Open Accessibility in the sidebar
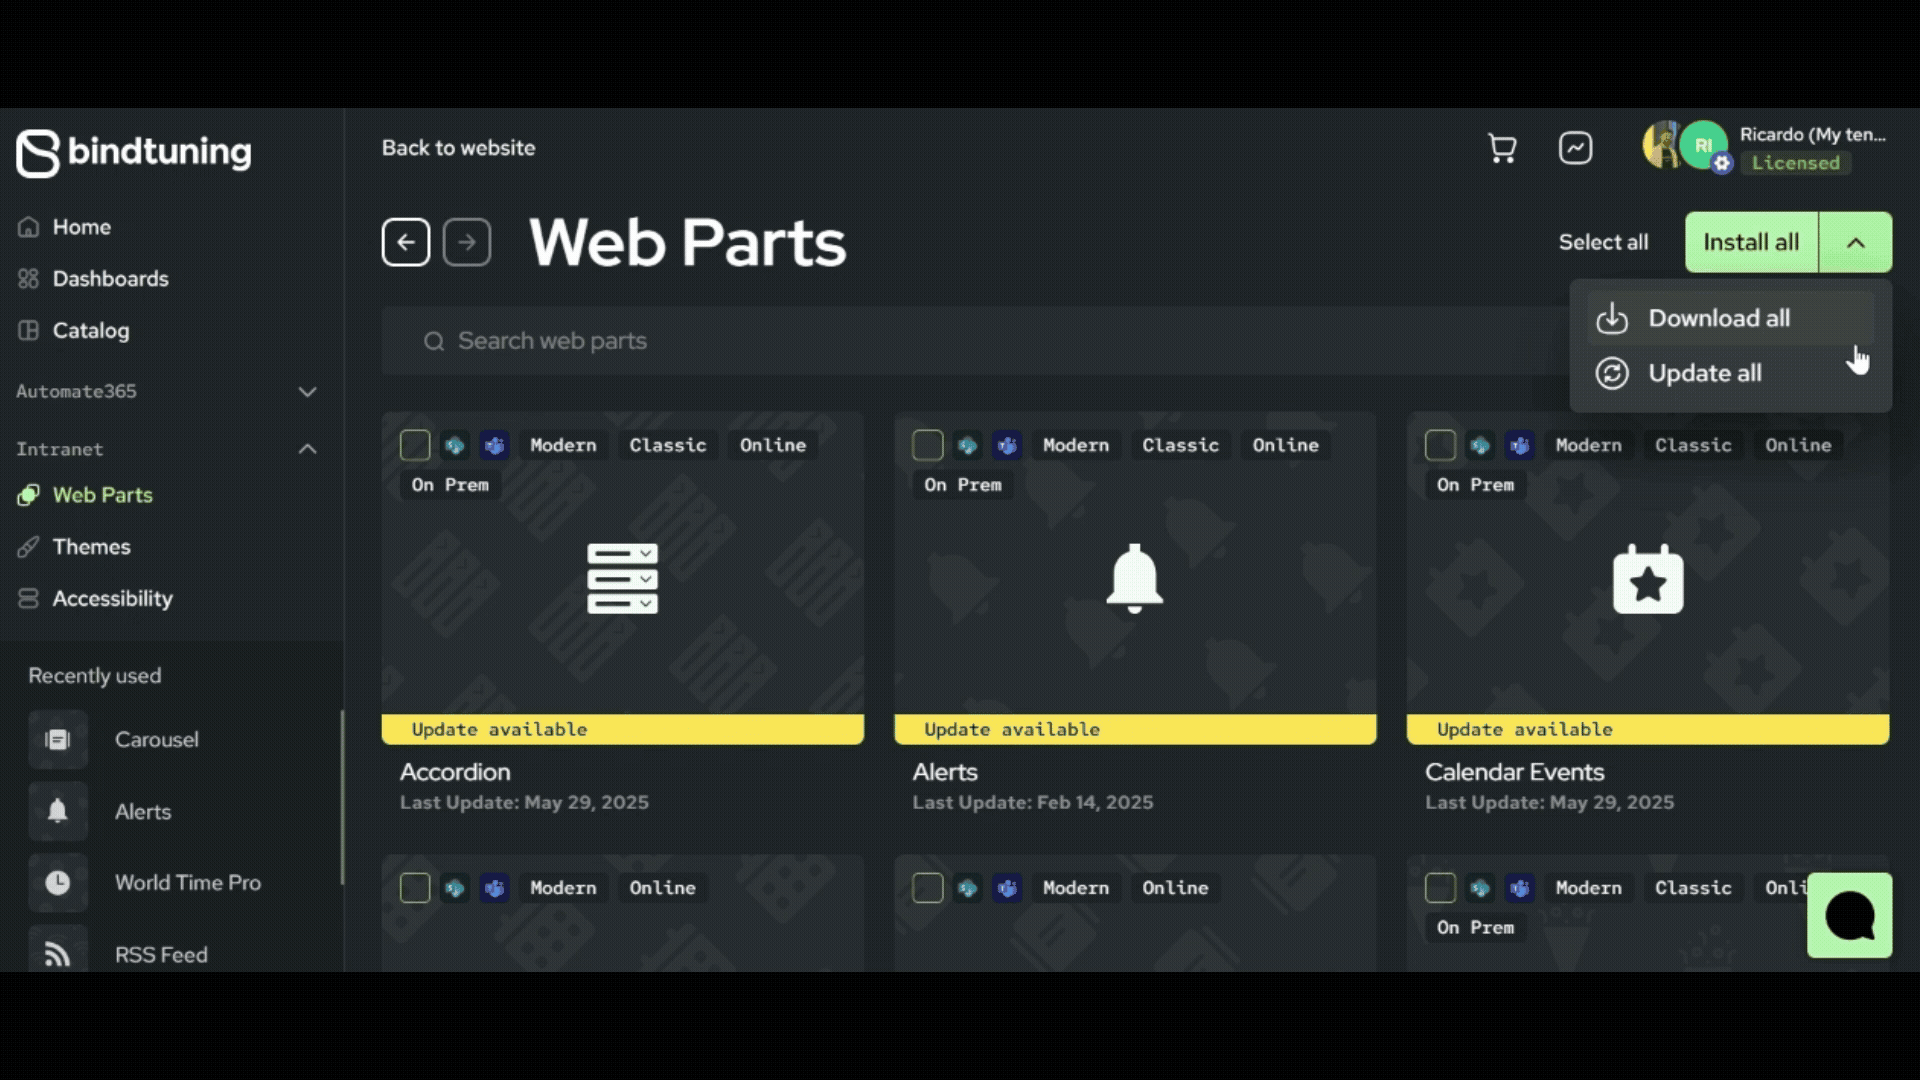The image size is (1920, 1080). pos(112,598)
